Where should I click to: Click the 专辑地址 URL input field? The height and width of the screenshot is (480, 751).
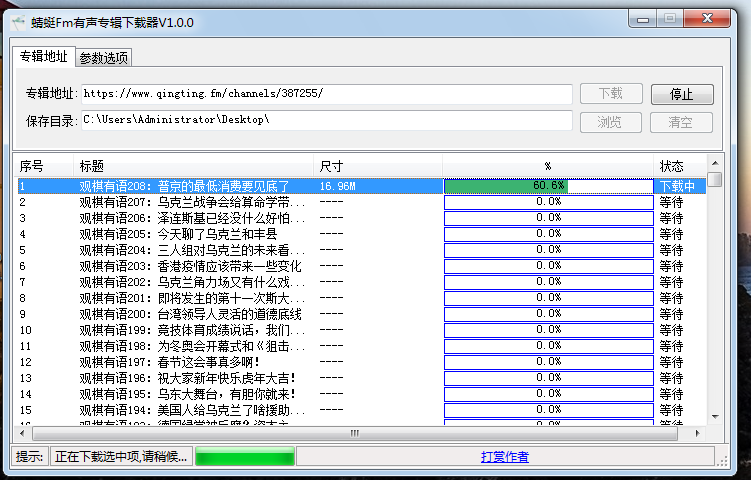[326, 94]
